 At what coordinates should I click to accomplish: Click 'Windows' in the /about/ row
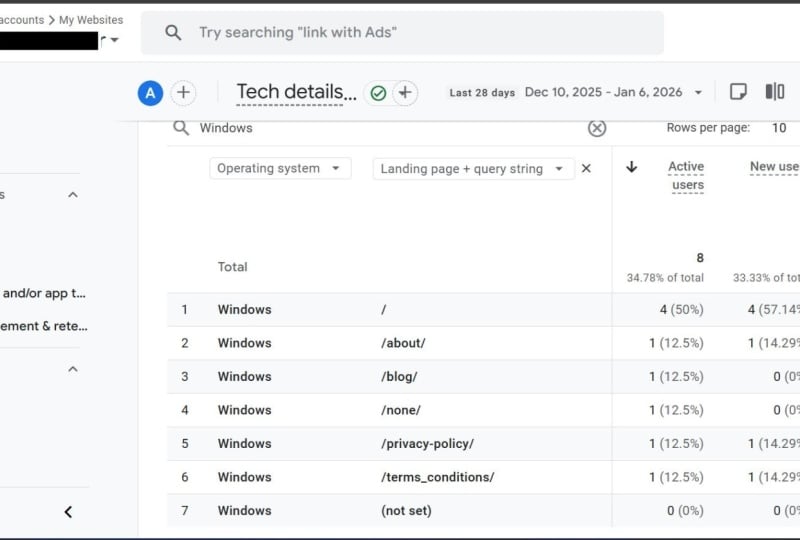244,343
